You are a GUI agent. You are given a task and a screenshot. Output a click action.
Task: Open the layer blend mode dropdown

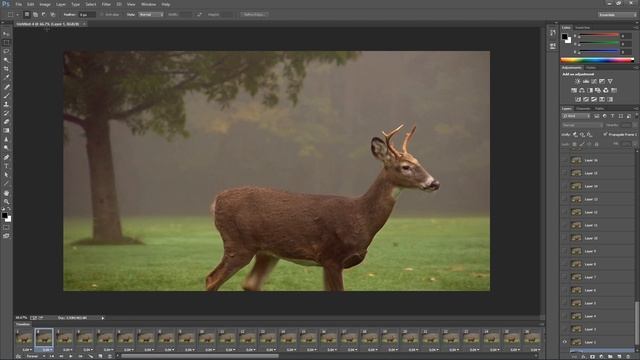[582, 125]
